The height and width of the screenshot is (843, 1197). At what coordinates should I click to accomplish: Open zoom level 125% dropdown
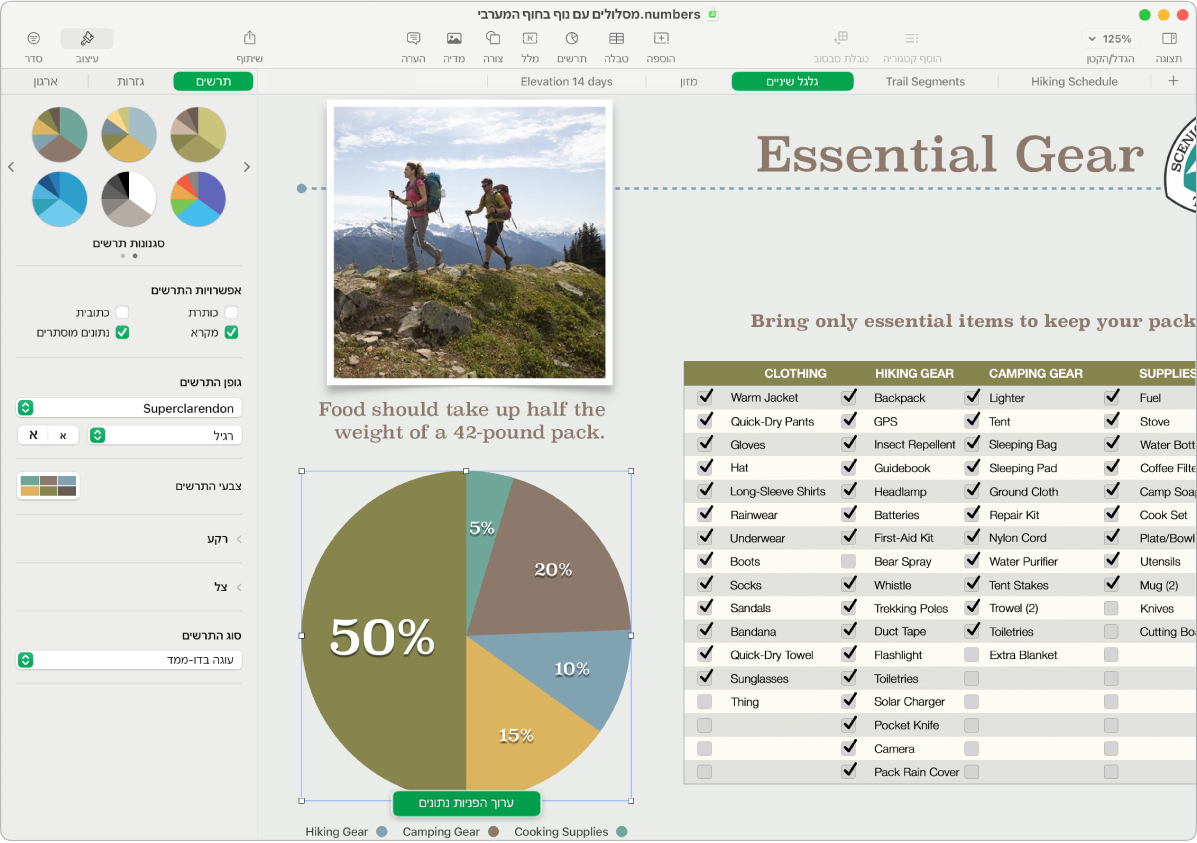click(1110, 38)
